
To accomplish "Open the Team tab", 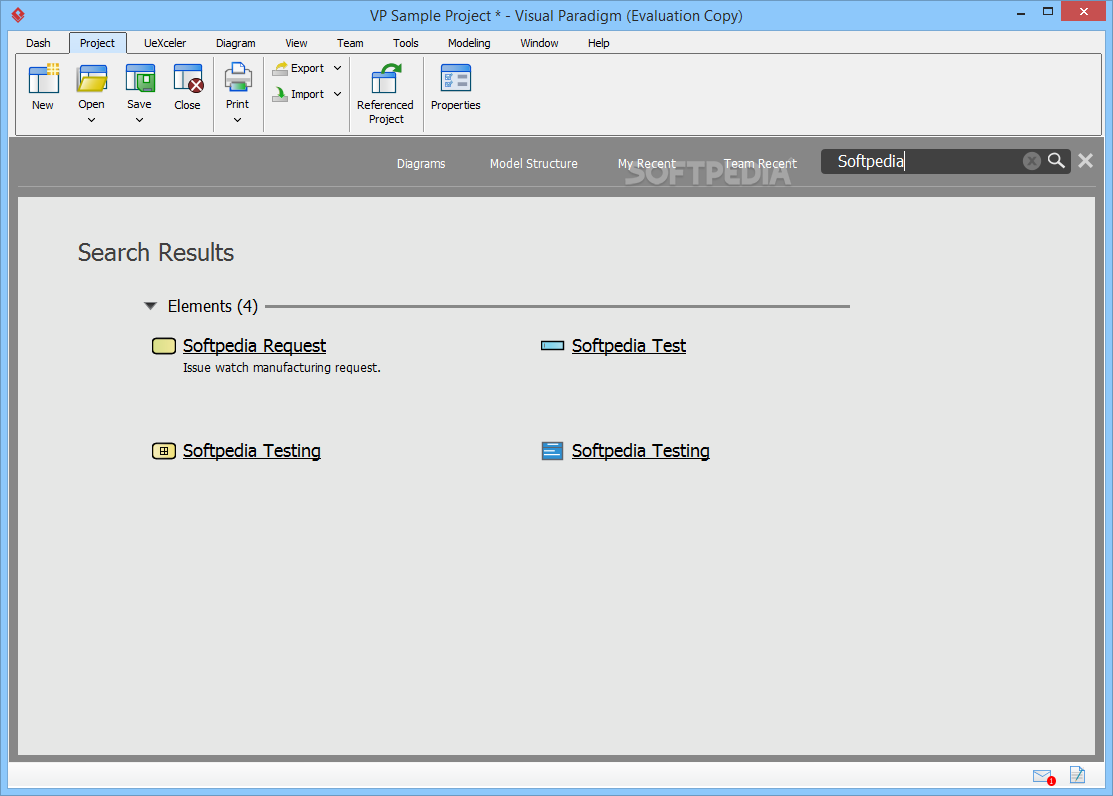I will tap(350, 43).
